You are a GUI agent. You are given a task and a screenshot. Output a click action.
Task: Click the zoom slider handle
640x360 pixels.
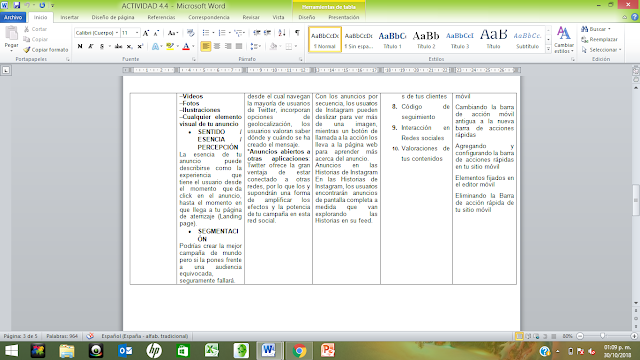602,336
